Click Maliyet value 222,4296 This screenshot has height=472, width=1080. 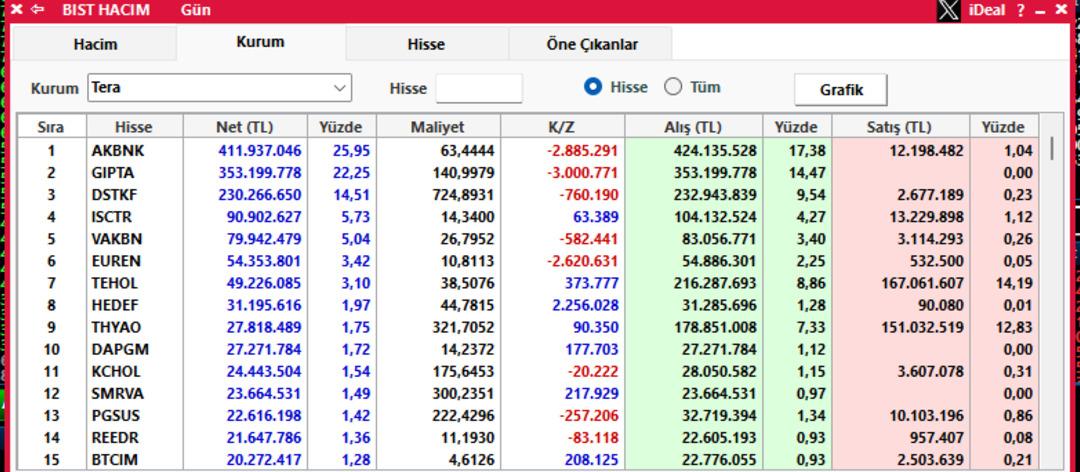(x=464, y=415)
